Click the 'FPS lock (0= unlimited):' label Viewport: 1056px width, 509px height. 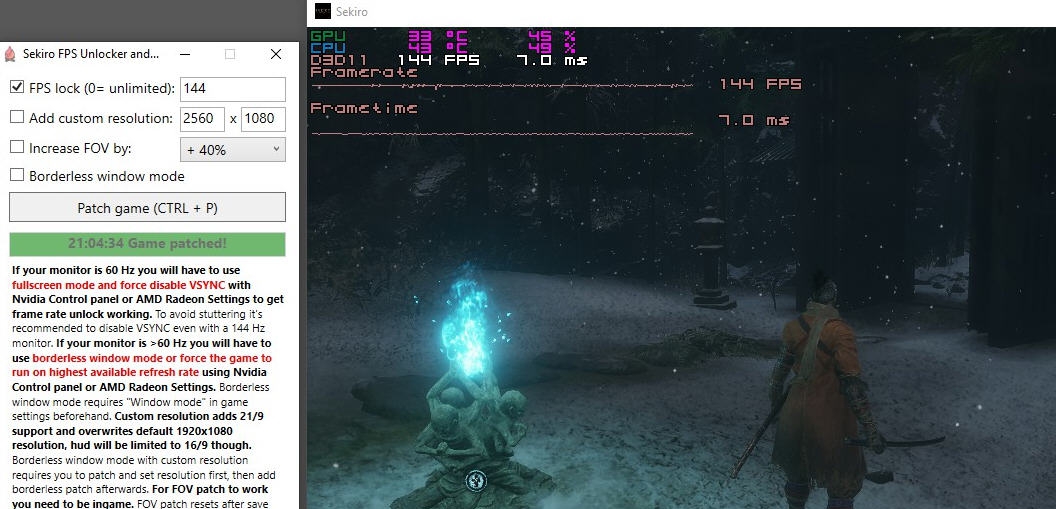[x=102, y=88]
